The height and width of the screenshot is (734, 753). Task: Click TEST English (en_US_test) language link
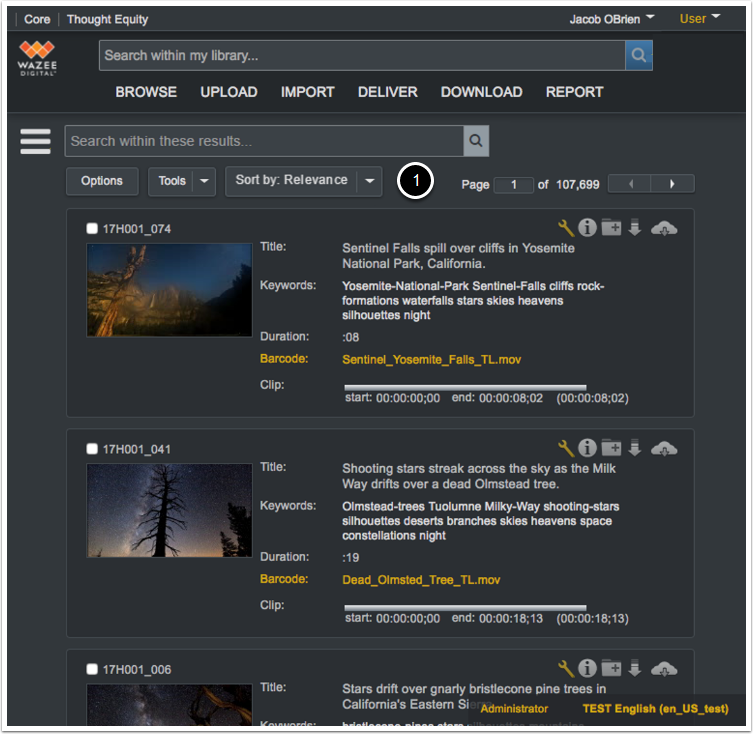(x=655, y=709)
